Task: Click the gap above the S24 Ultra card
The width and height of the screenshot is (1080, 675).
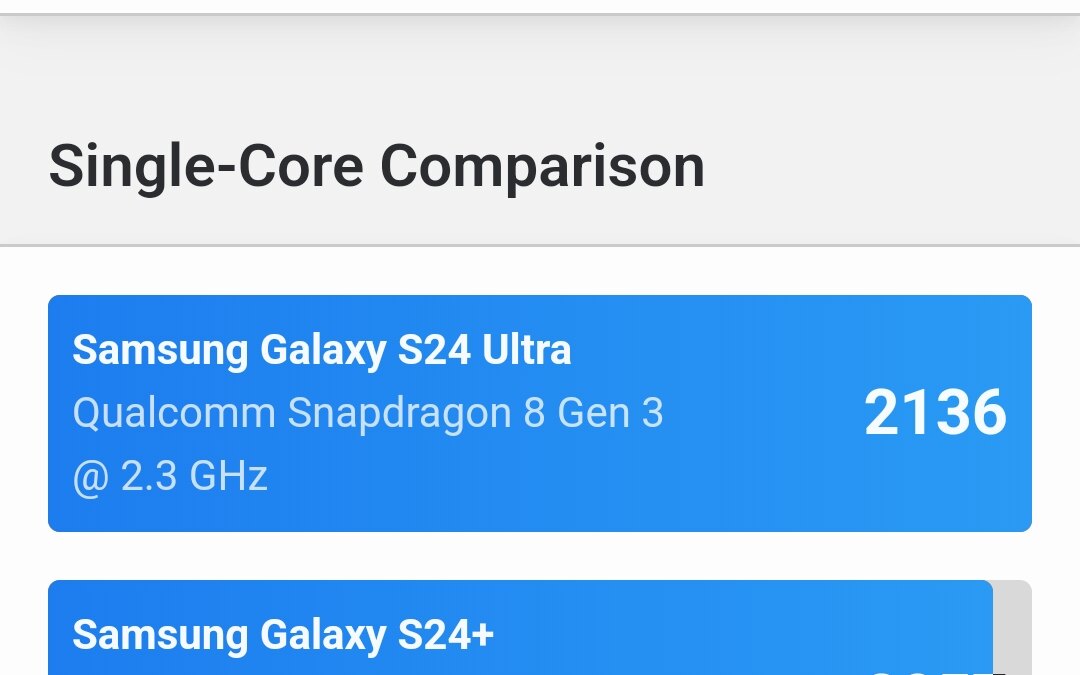Action: [540, 270]
